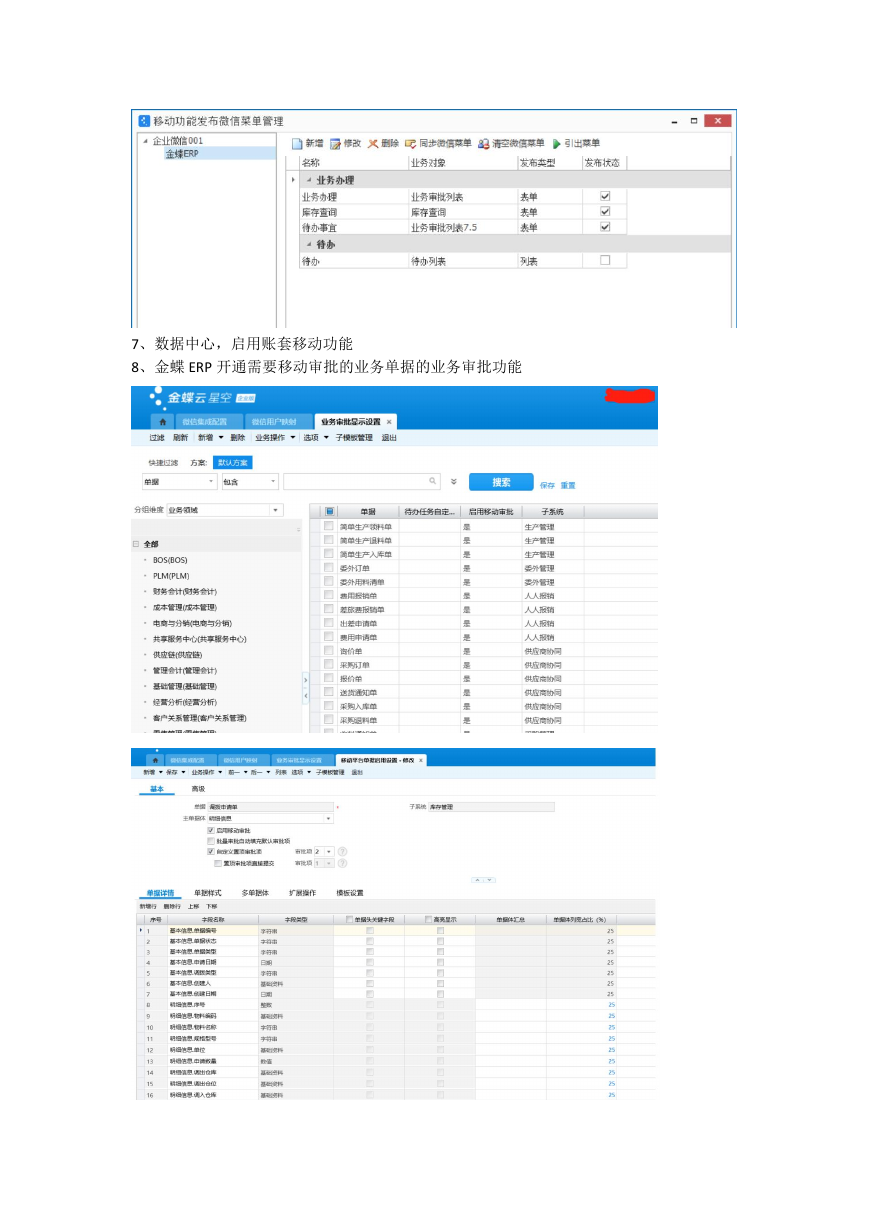
Task: Open the 子模板管理 menu item in the 业务审批显示设置 toolbar
Action: tap(353, 437)
